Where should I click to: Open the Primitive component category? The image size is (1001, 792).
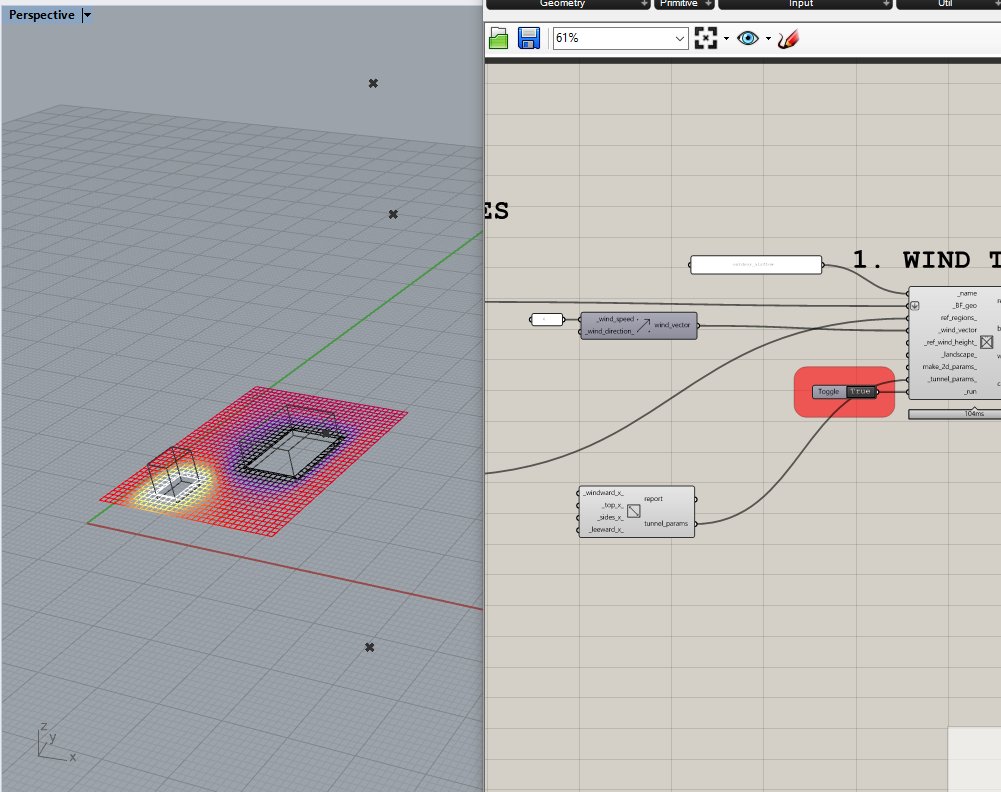pyautogui.click(x=678, y=4)
